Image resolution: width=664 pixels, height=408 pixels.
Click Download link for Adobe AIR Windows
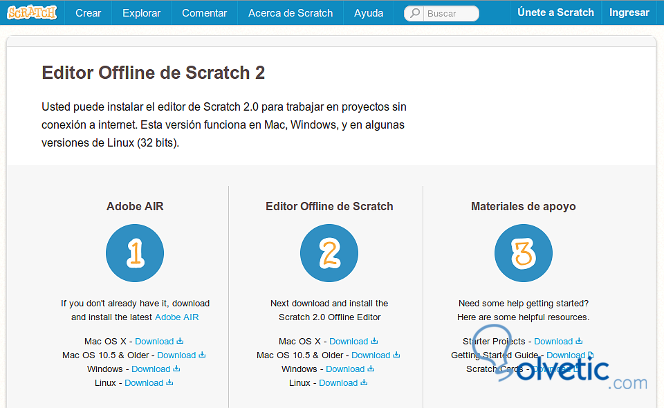click(151, 369)
